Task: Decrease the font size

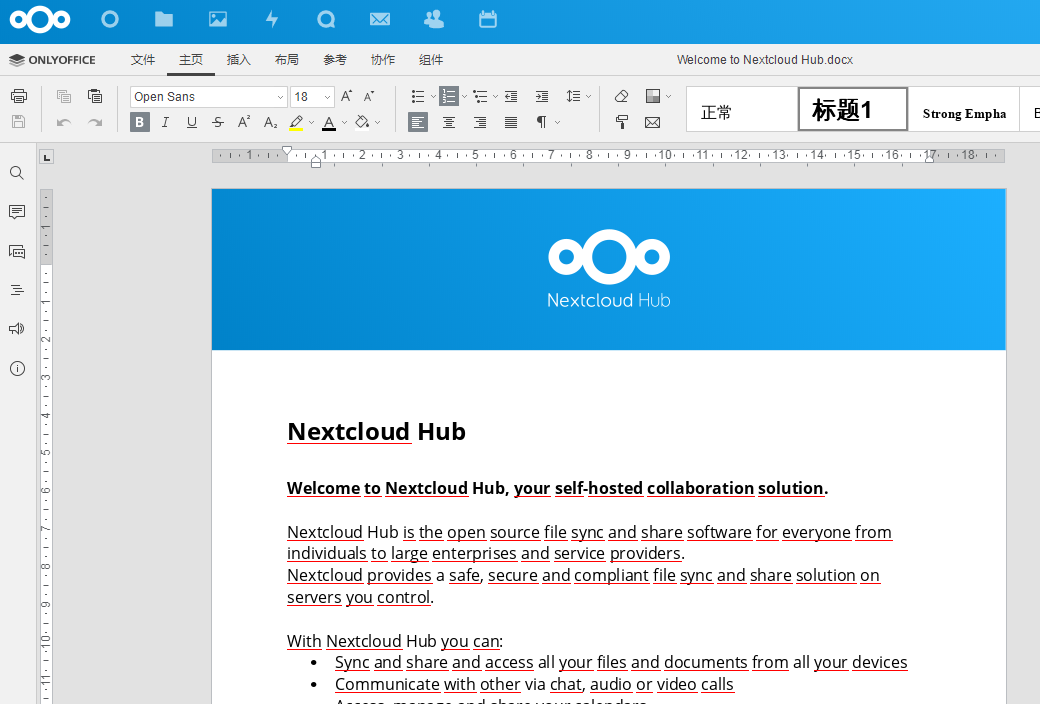Action: (369, 96)
